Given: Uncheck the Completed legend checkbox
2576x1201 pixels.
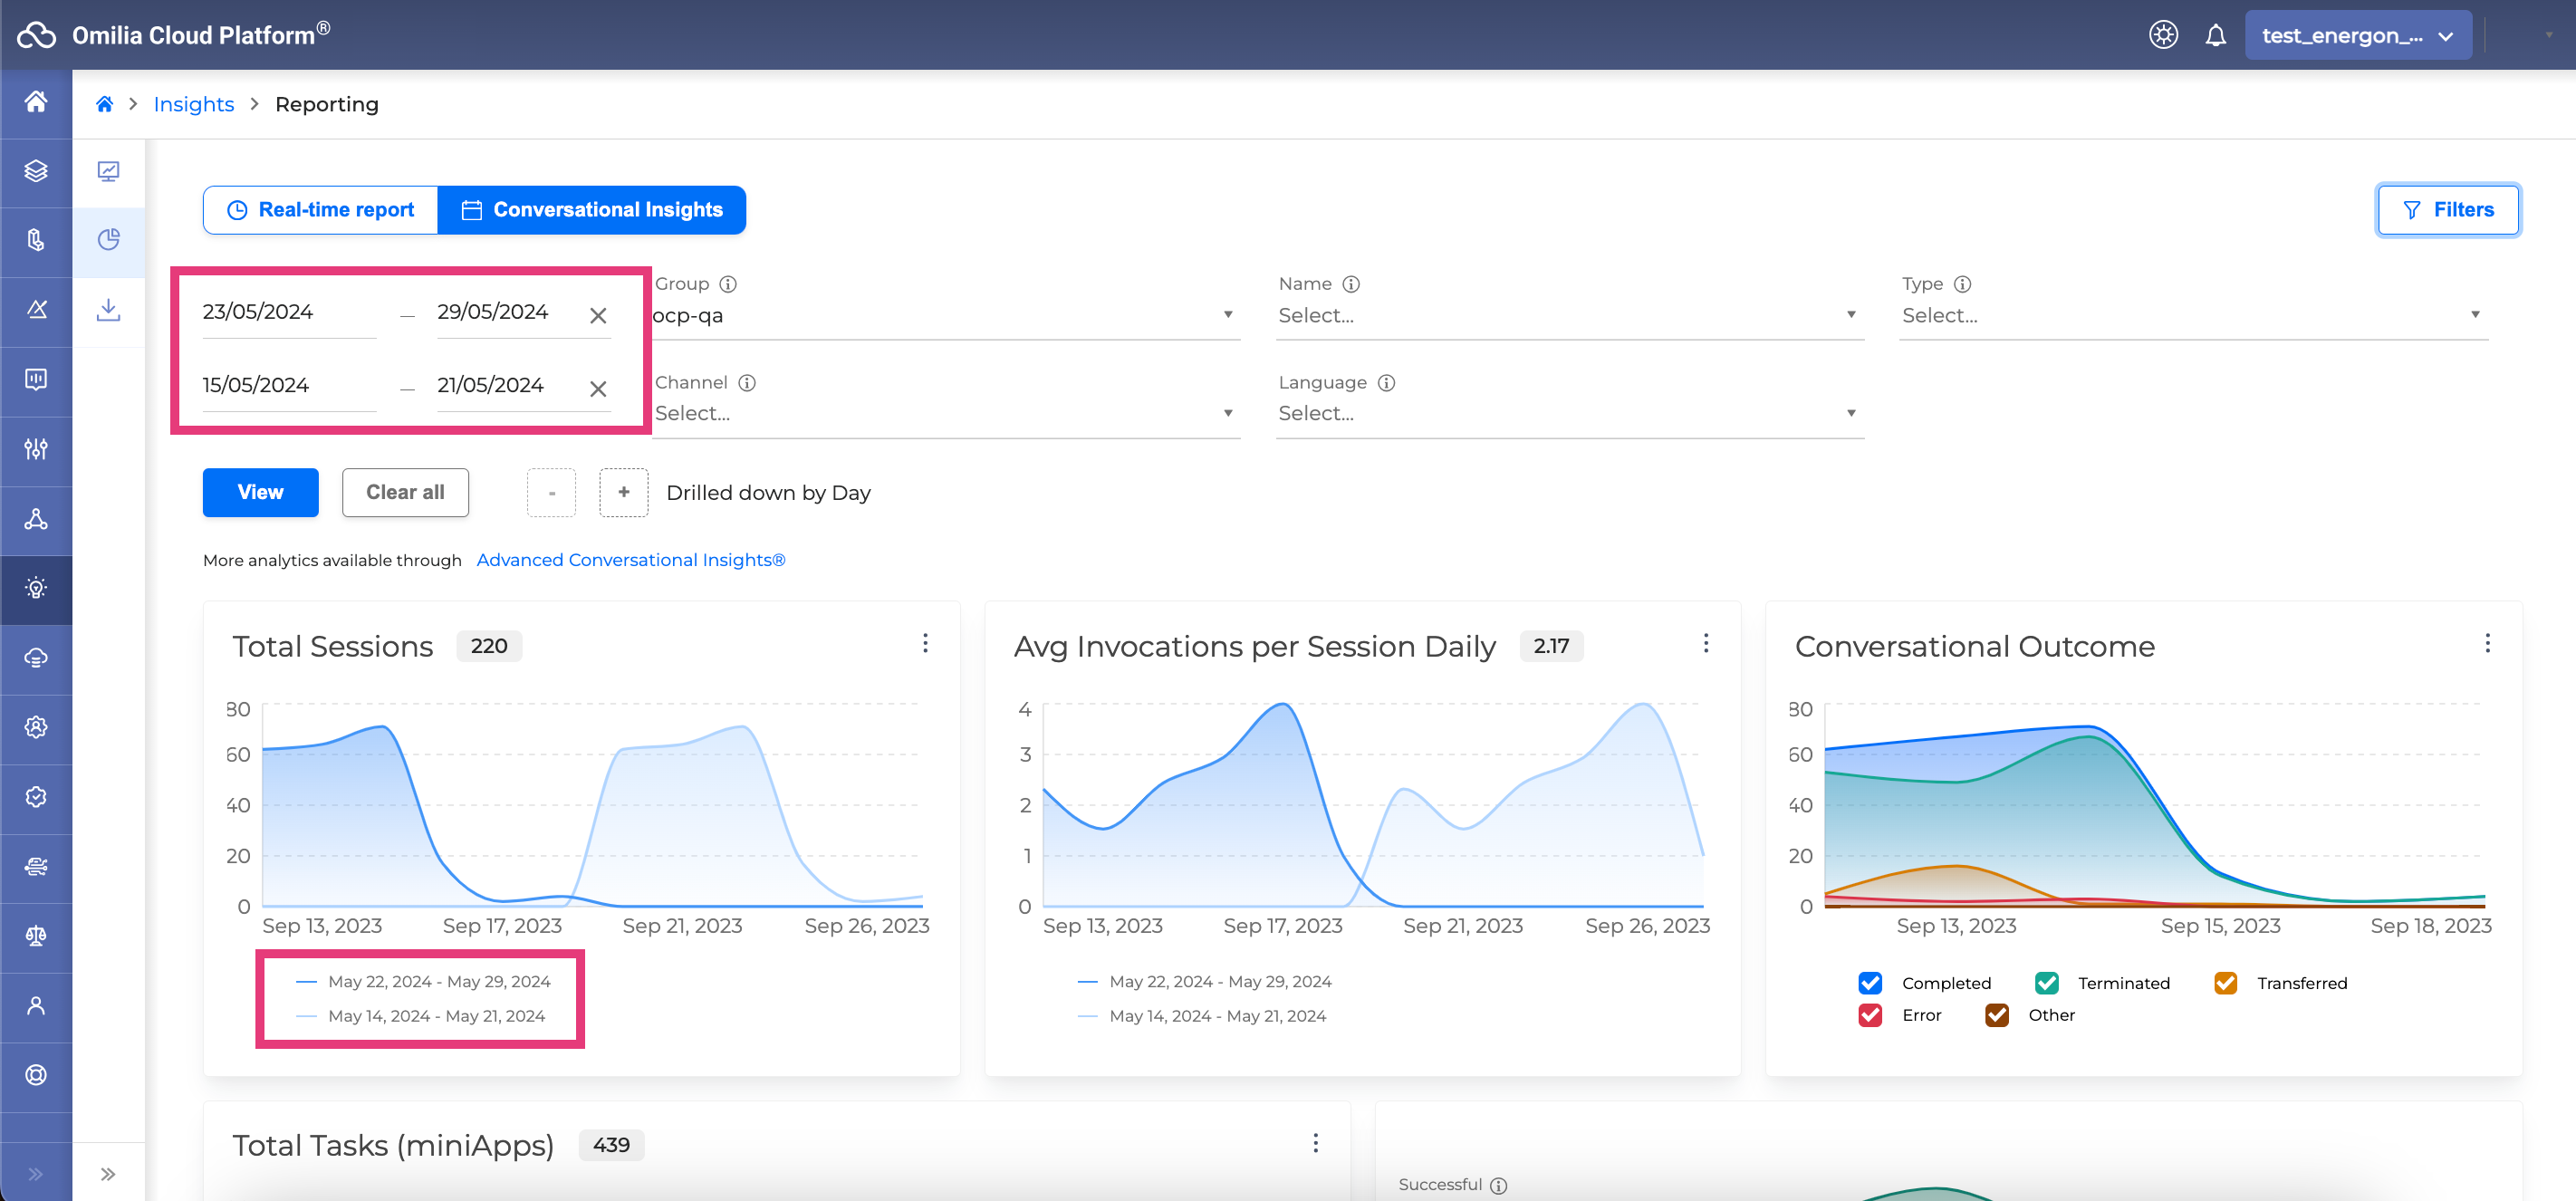Looking at the screenshot, I should click(1870, 983).
